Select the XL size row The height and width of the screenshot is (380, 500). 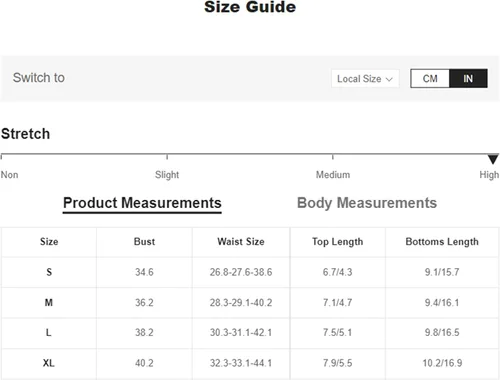tap(250, 363)
